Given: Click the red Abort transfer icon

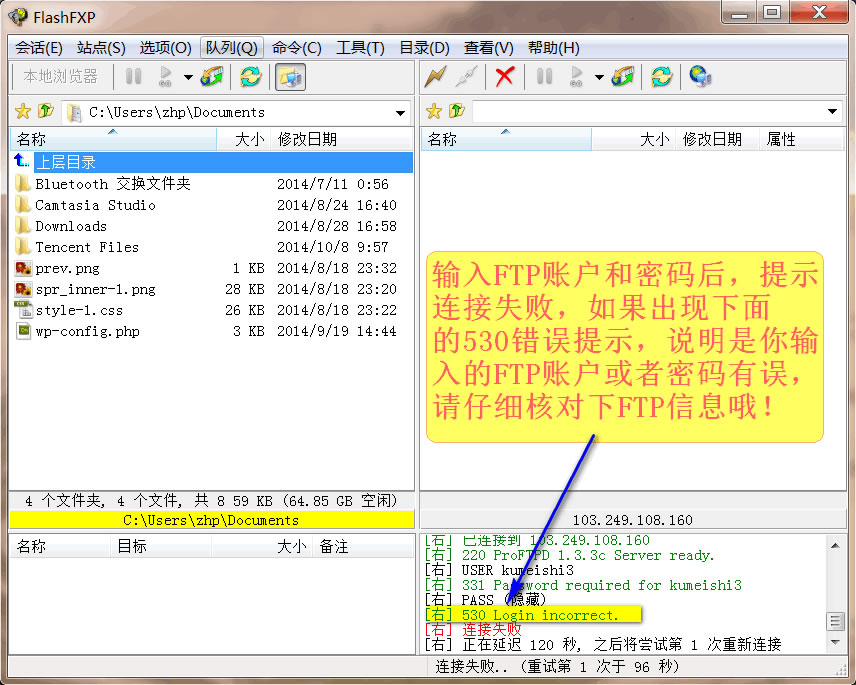Looking at the screenshot, I should point(503,78).
